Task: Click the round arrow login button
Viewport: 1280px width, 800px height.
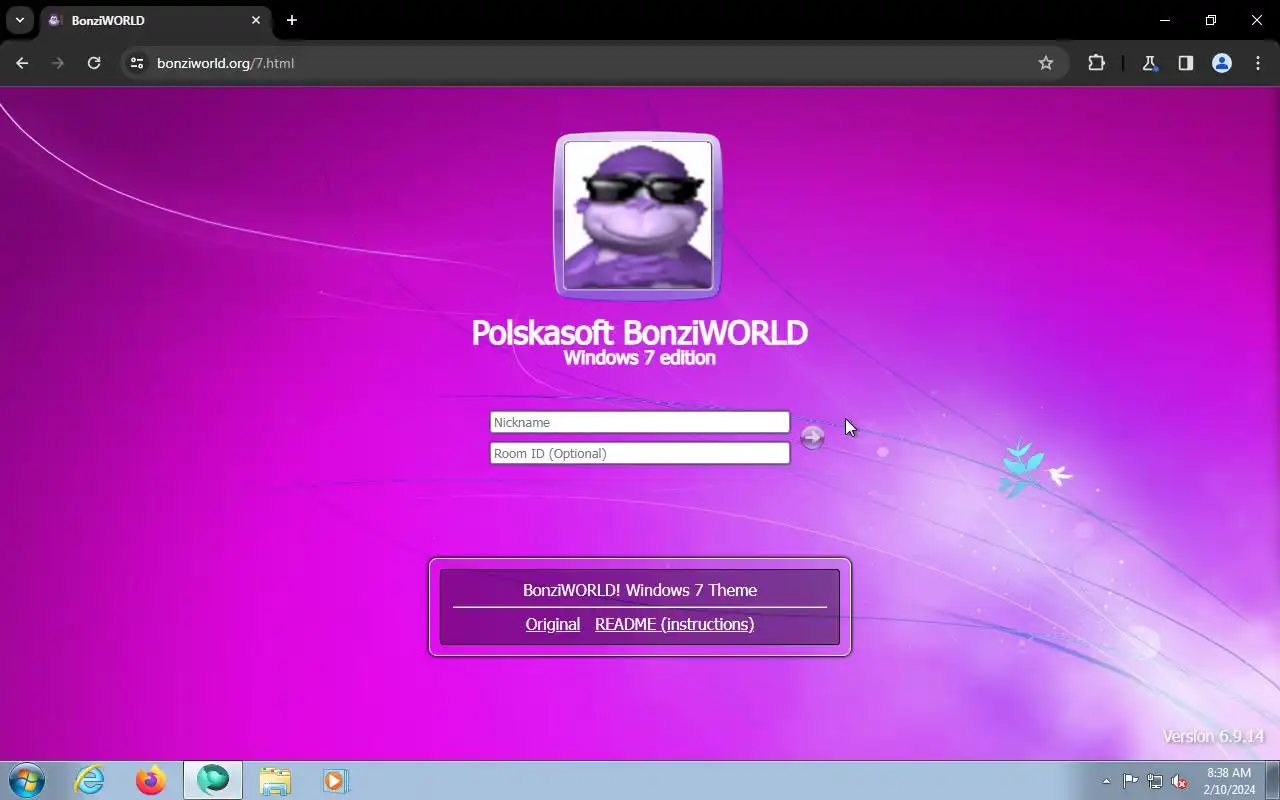Action: click(812, 437)
